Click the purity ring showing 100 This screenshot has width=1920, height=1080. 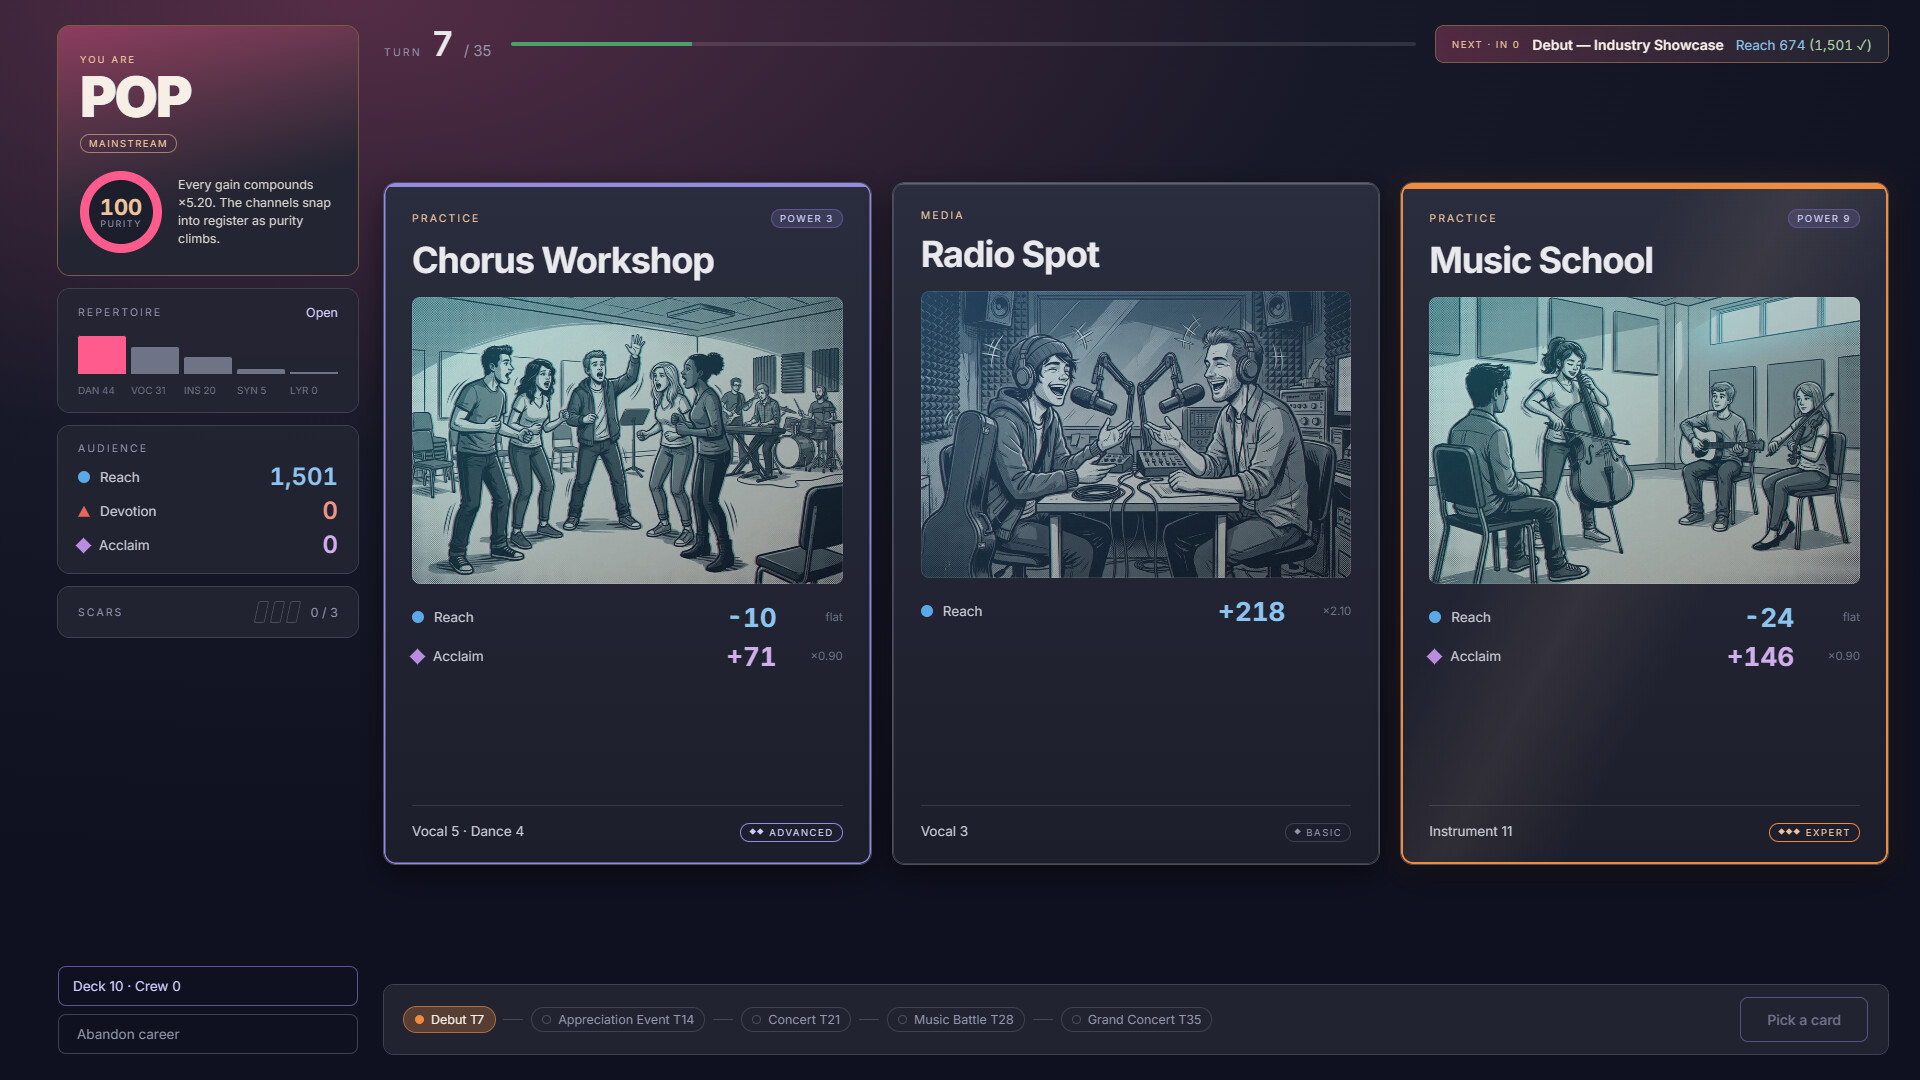coord(121,212)
